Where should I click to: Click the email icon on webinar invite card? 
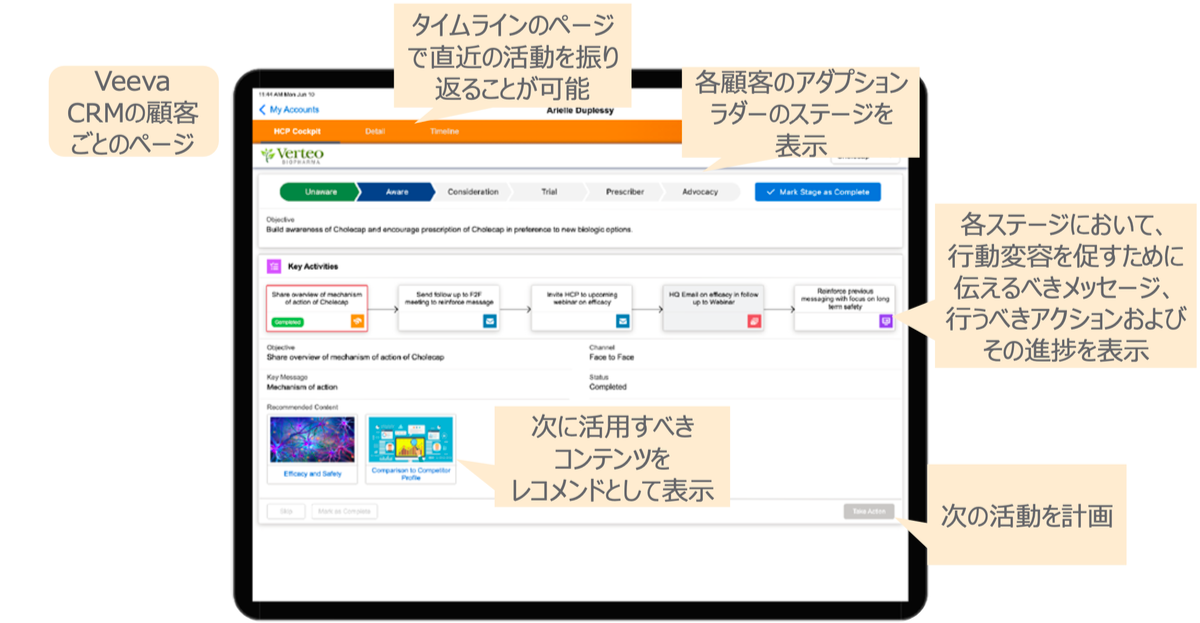[x=622, y=321]
